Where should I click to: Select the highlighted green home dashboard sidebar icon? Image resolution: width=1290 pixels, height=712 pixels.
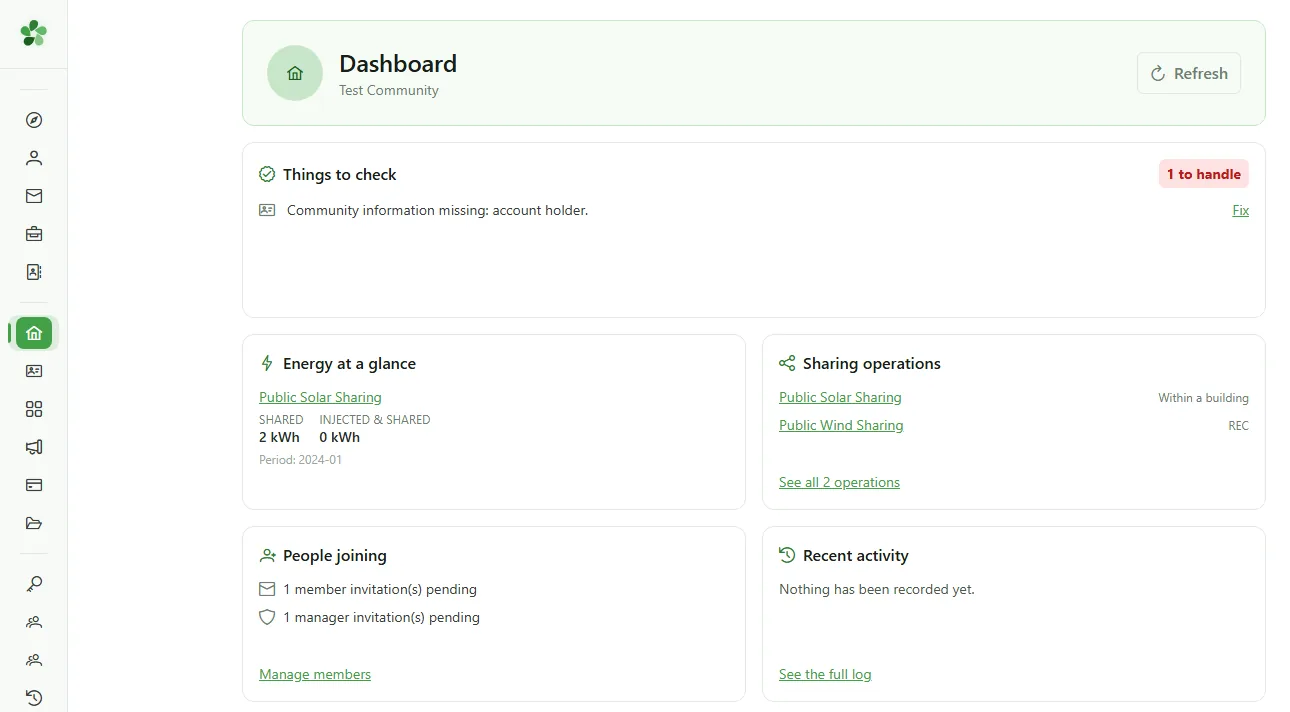click(34, 333)
